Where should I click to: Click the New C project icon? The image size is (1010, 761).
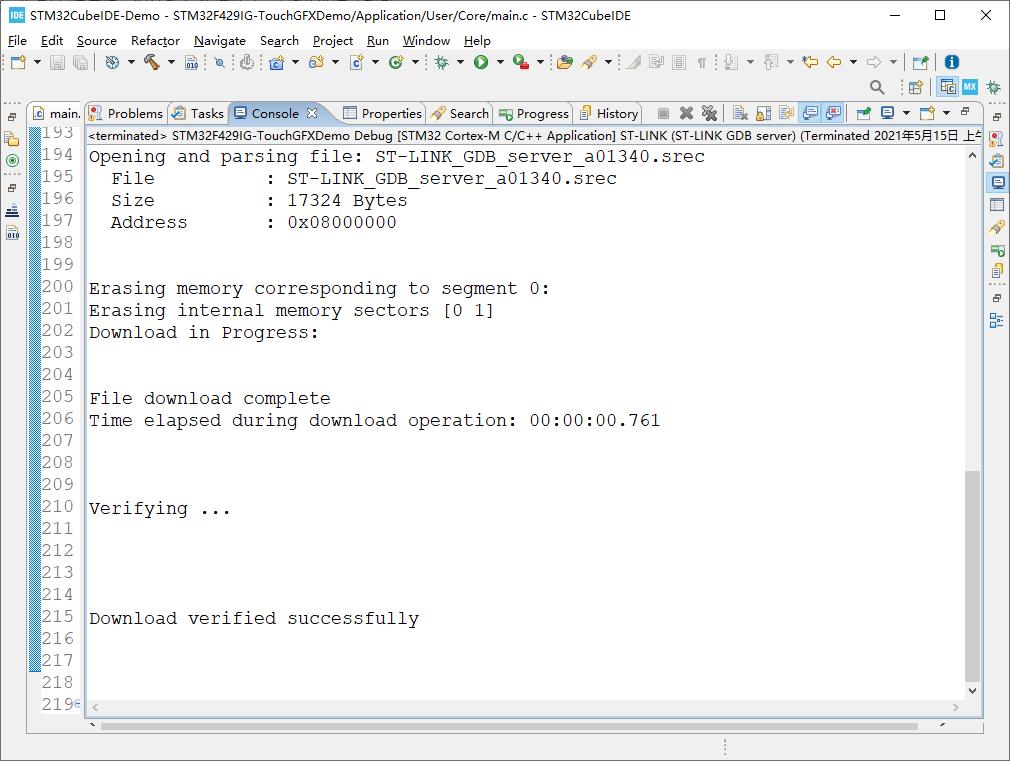276,62
